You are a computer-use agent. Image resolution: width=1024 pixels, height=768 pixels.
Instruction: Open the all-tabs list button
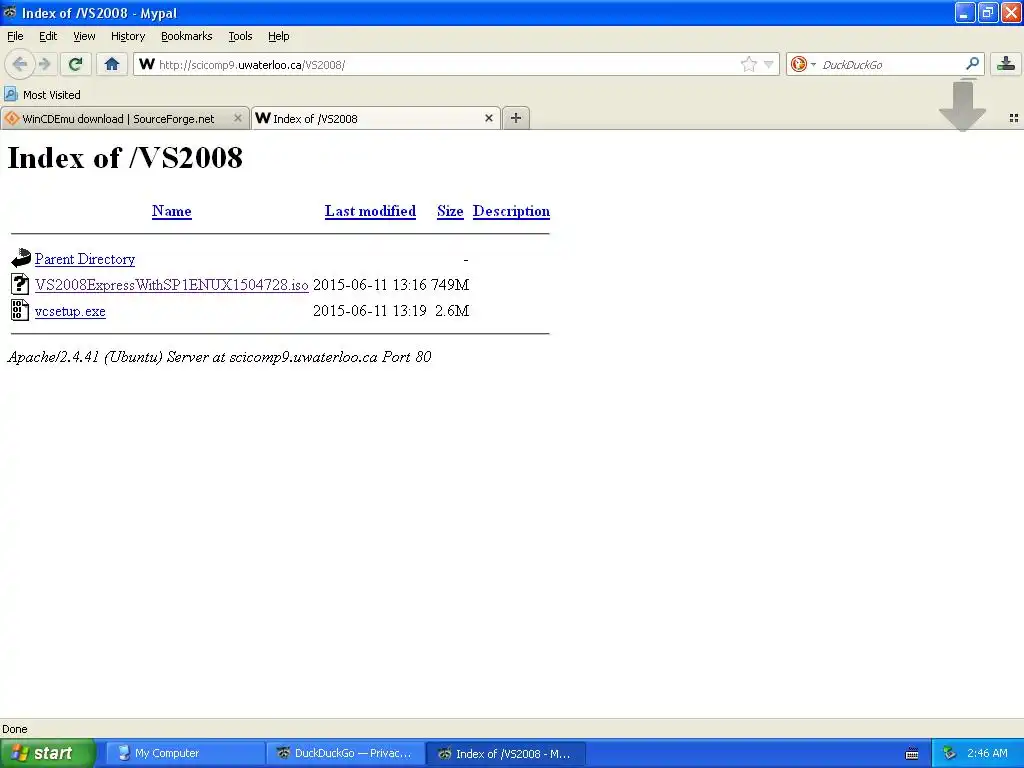pyautogui.click(x=1014, y=118)
